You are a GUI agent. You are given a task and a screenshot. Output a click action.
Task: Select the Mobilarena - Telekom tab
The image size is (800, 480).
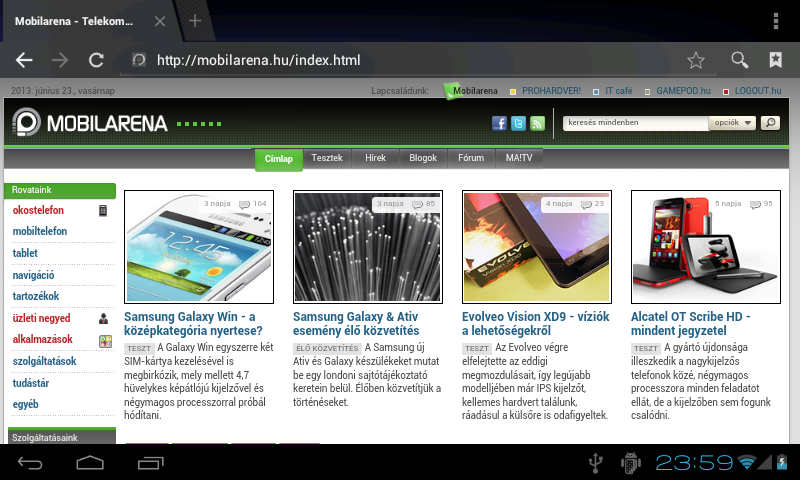(x=74, y=21)
